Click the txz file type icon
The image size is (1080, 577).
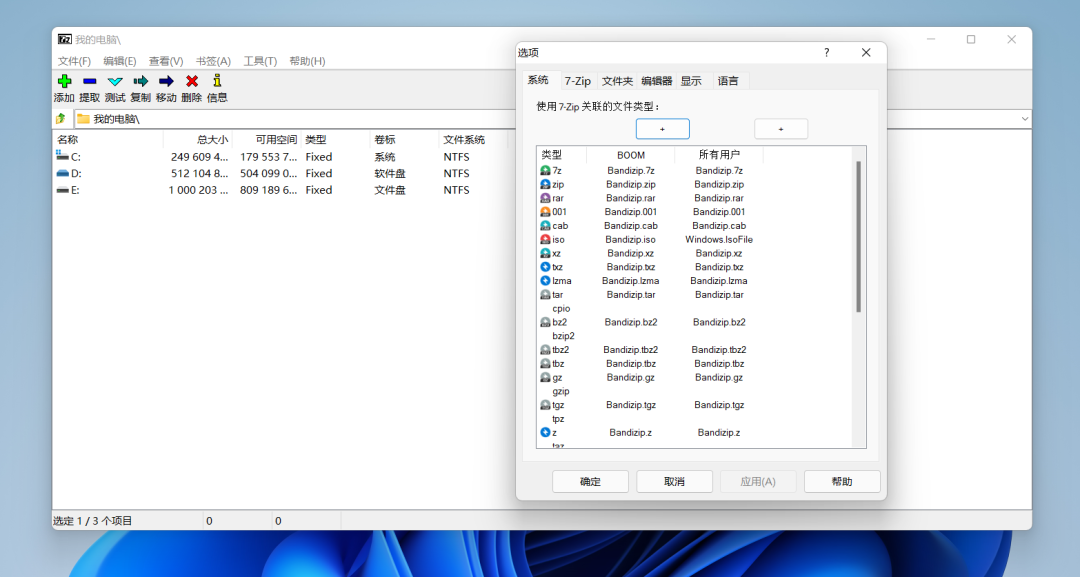click(x=545, y=266)
